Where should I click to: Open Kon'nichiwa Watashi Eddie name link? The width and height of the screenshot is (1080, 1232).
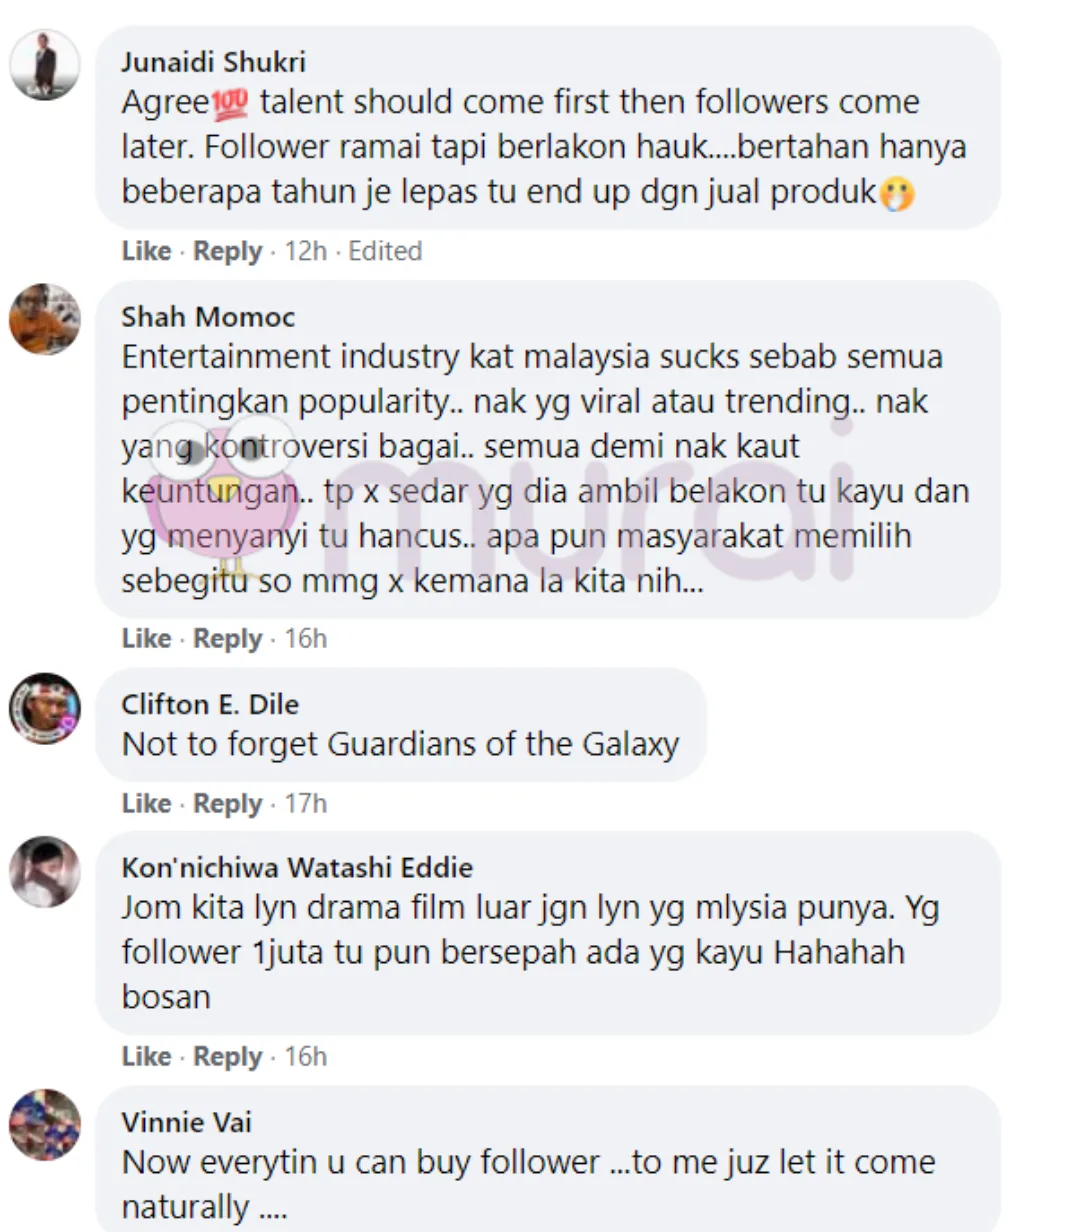(297, 867)
